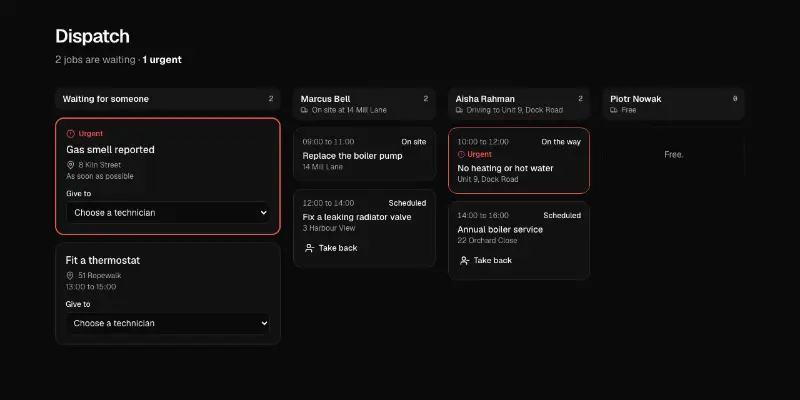Click the 1 urgent summary text
800x400 pixels.
(162, 60)
